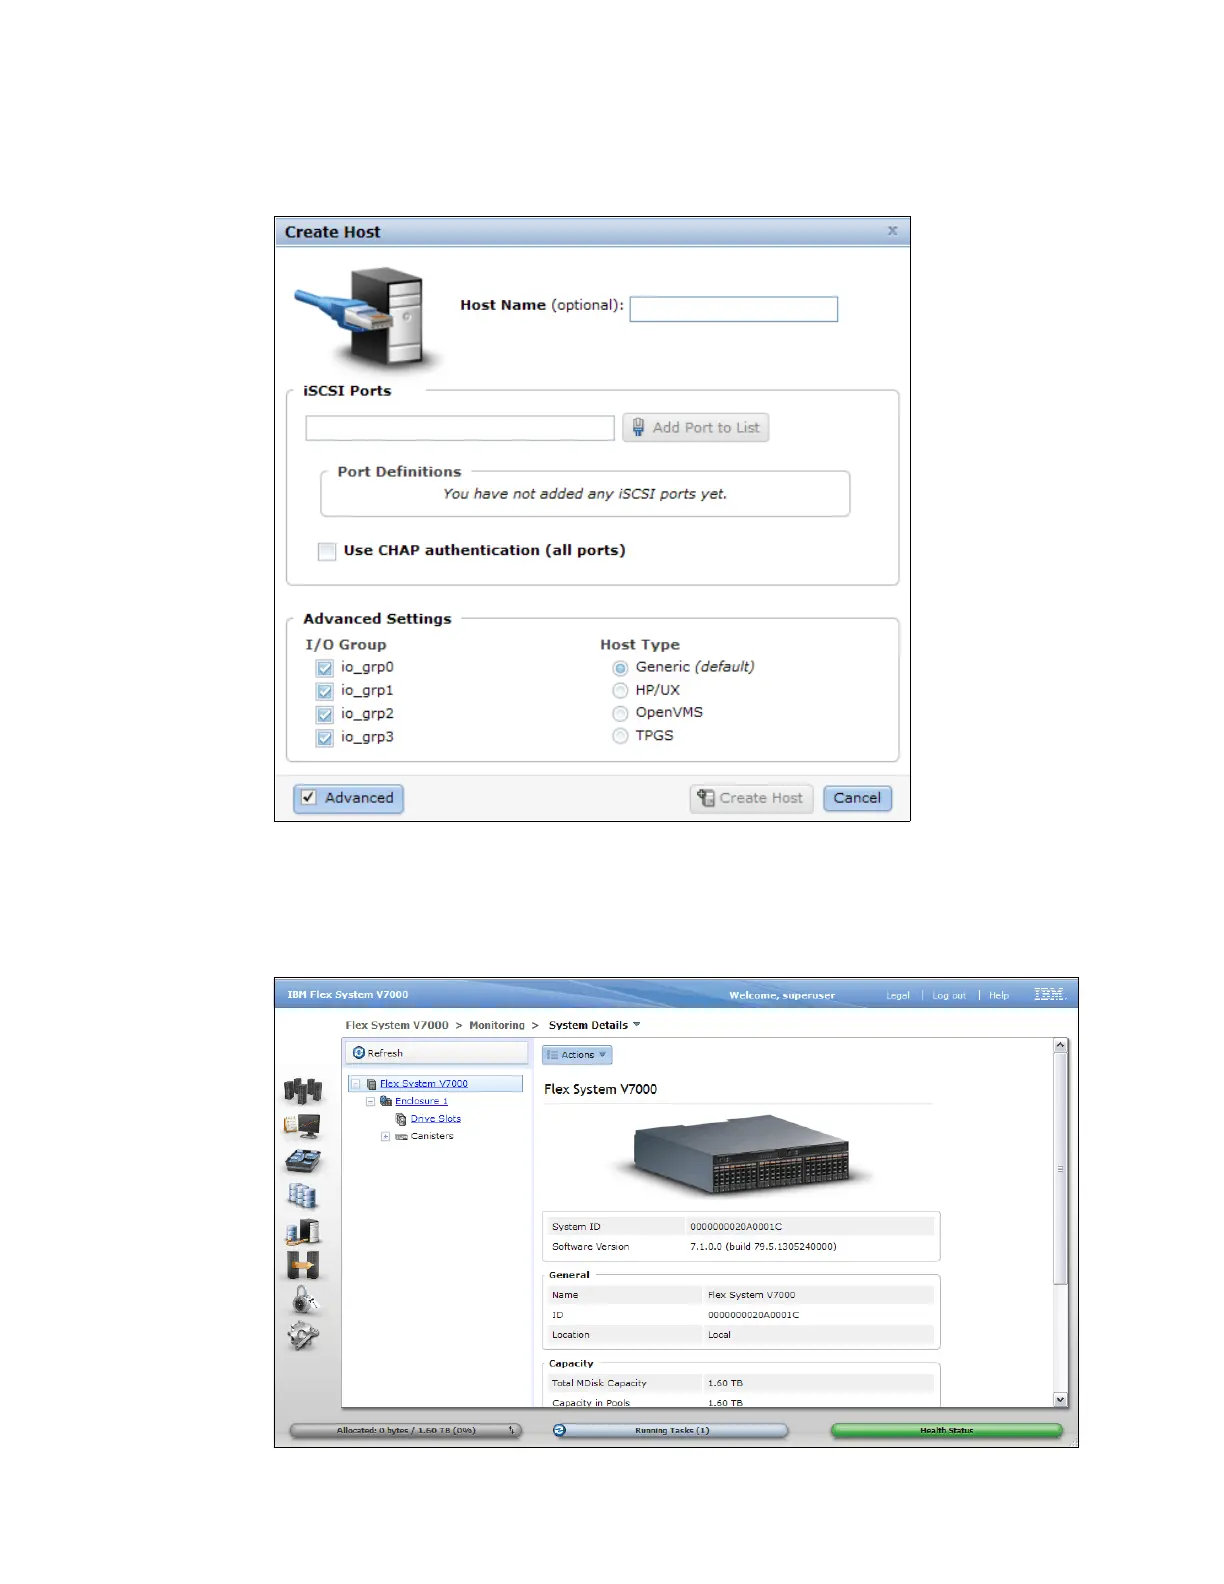
Task: Select the Canisters tree item
Action: 432,1137
